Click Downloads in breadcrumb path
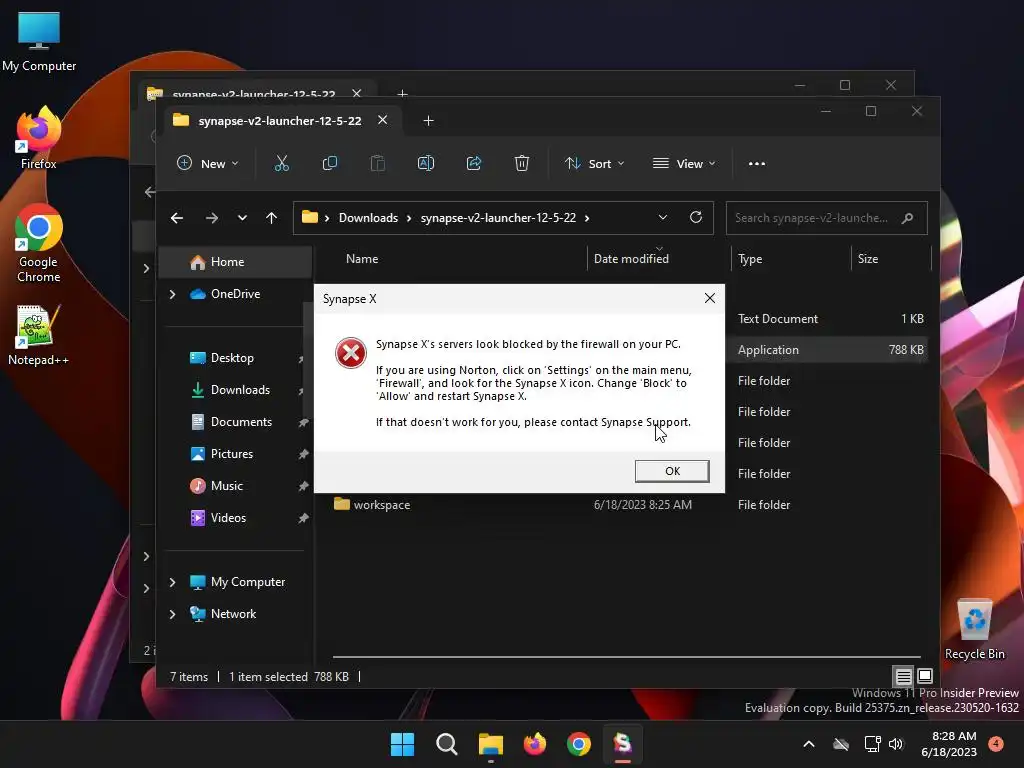The image size is (1024, 768). pyautogui.click(x=368, y=218)
